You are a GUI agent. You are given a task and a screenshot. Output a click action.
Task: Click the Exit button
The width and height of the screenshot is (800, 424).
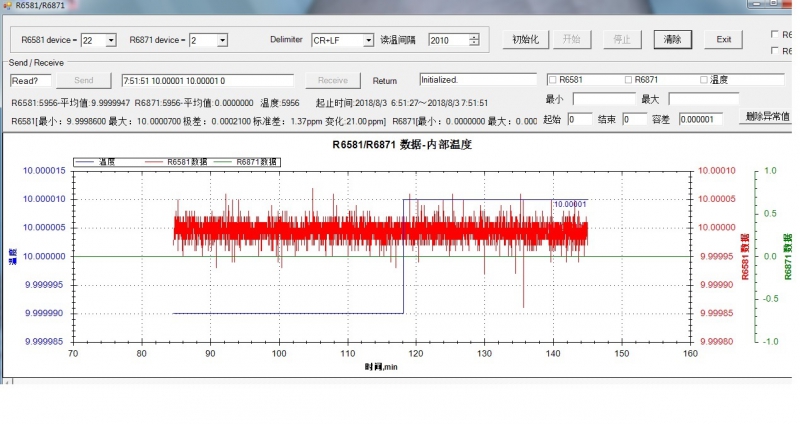723,40
